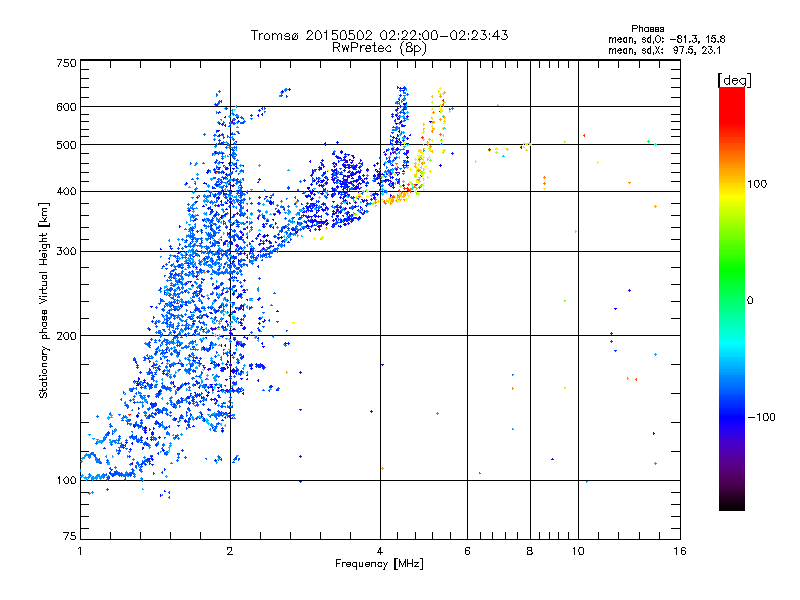Viewport: 800px width, 600px height.
Task: Click the frequency tick label '16'
Action: click(680, 551)
